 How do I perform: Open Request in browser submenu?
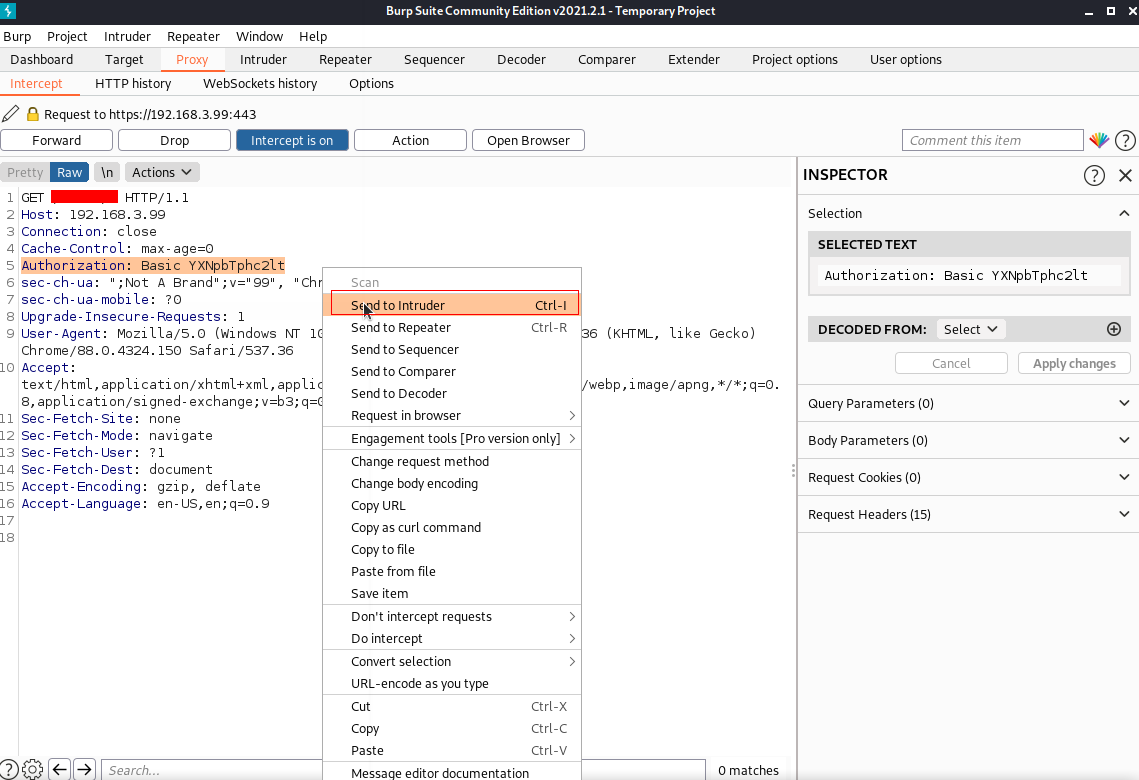point(452,415)
